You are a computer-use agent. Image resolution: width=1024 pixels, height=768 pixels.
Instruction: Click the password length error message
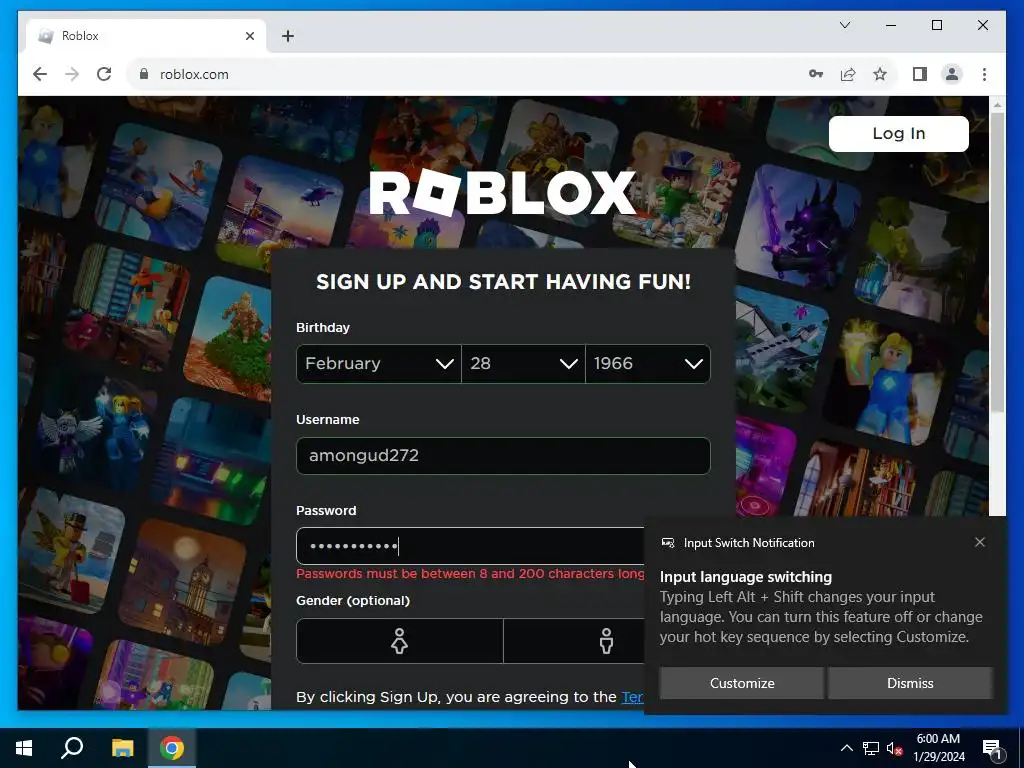(470, 573)
